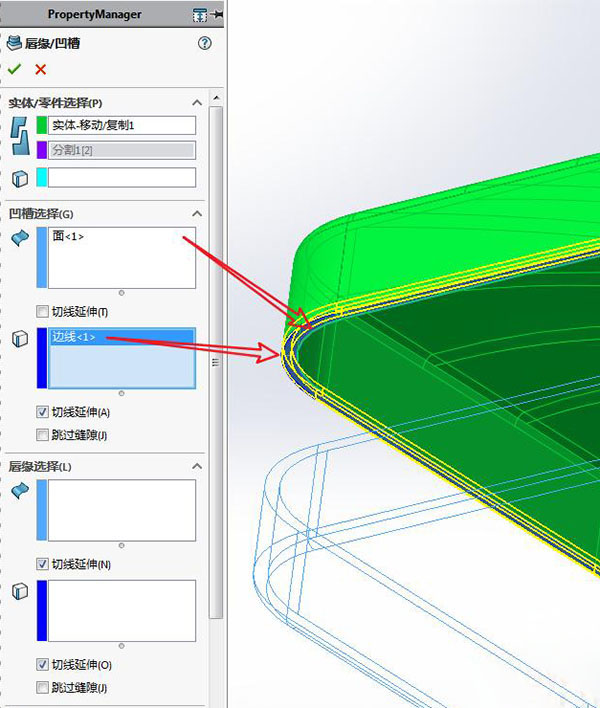The height and width of the screenshot is (708, 600).
Task: Uncheck 切线延伸(O) checkbox
Action: 42,664
